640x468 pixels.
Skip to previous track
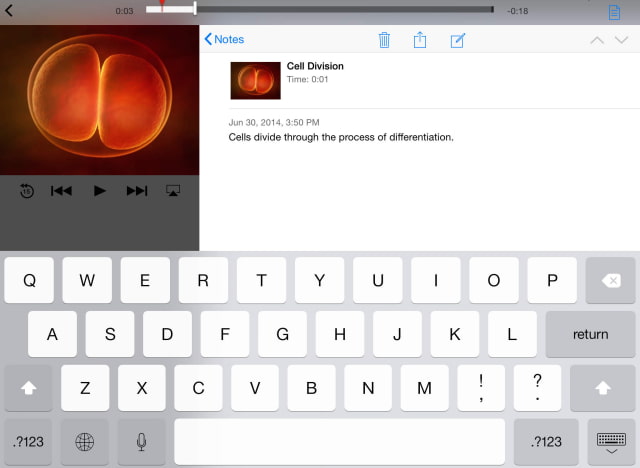tap(61, 191)
